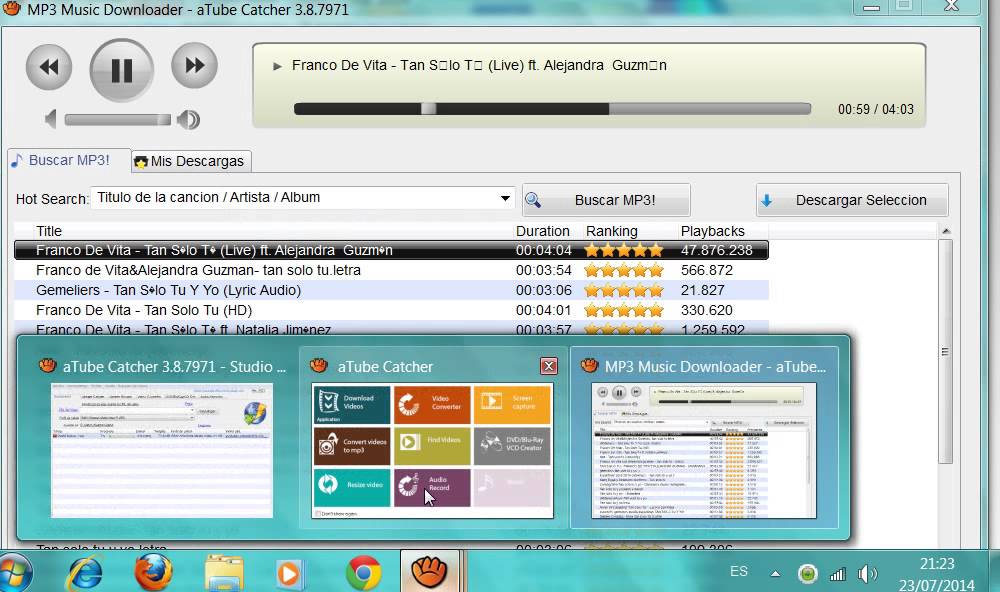The image size is (1000, 592).
Task: Click the Descargar Seleccion button
Action: 852,200
